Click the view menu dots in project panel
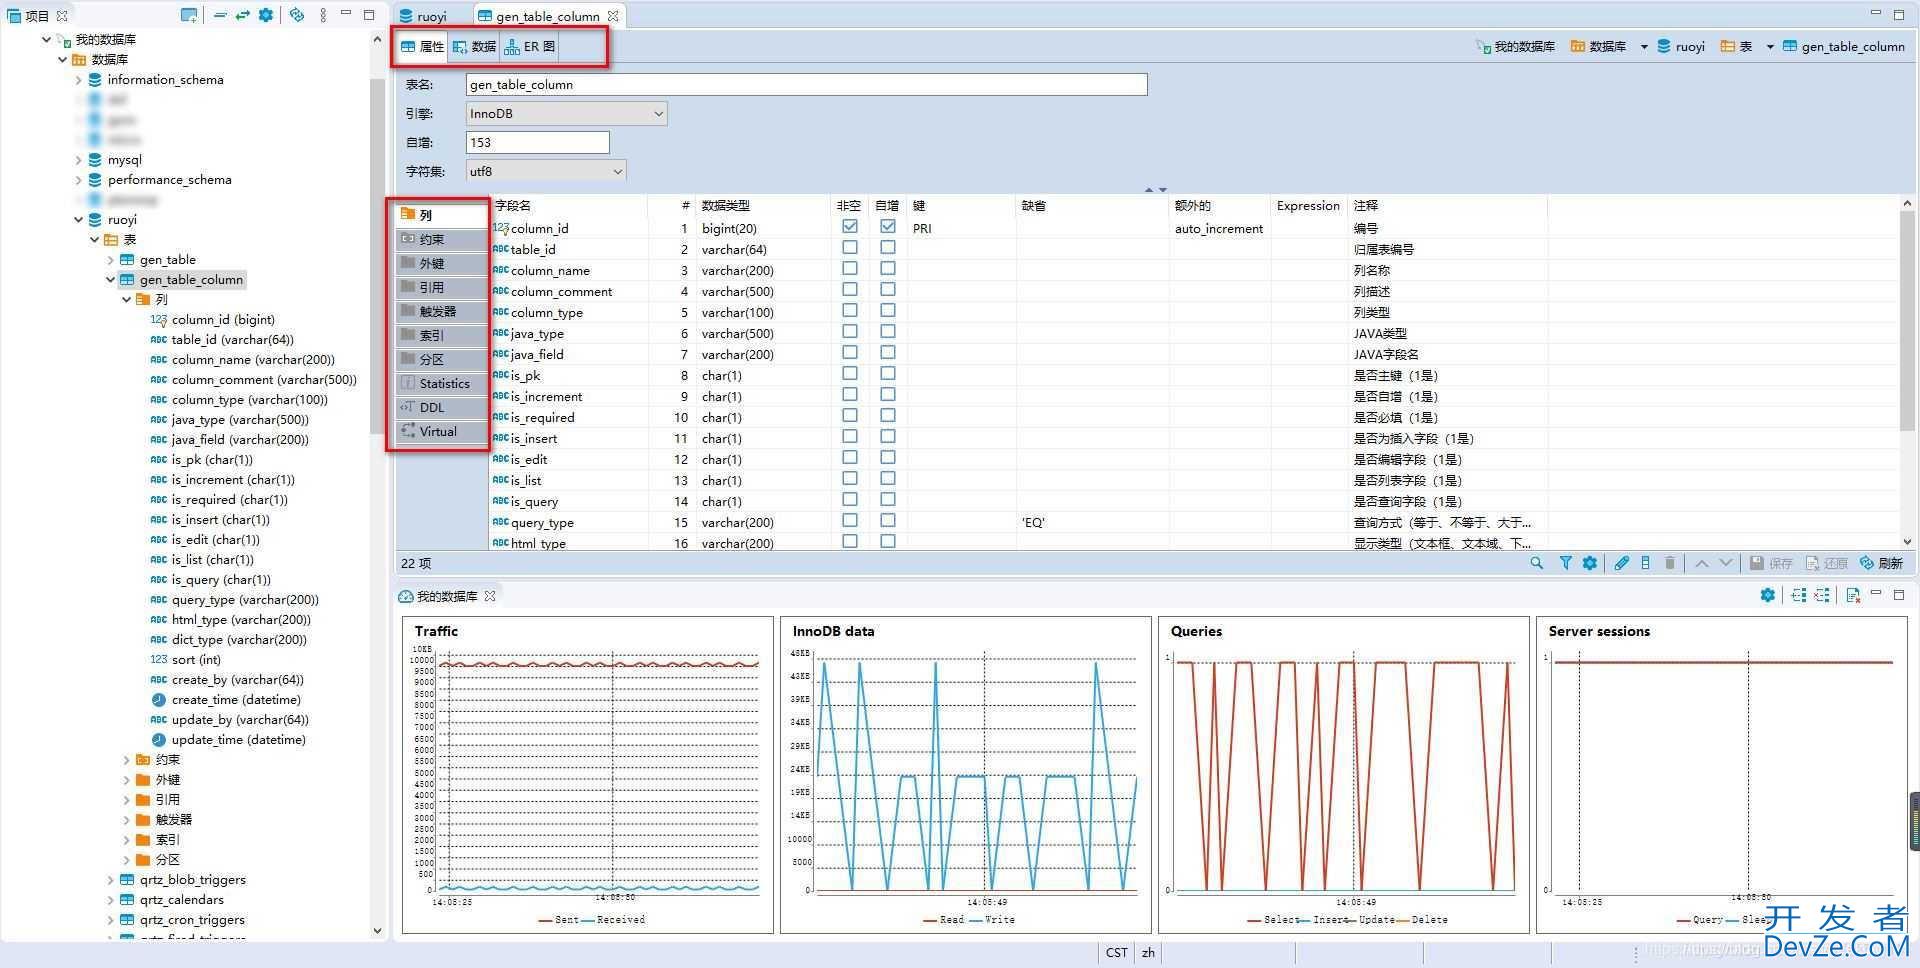 [x=323, y=15]
